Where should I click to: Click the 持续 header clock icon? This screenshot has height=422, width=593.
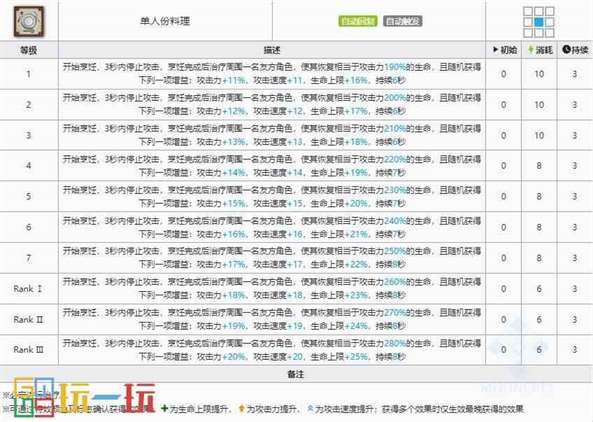click(566, 50)
